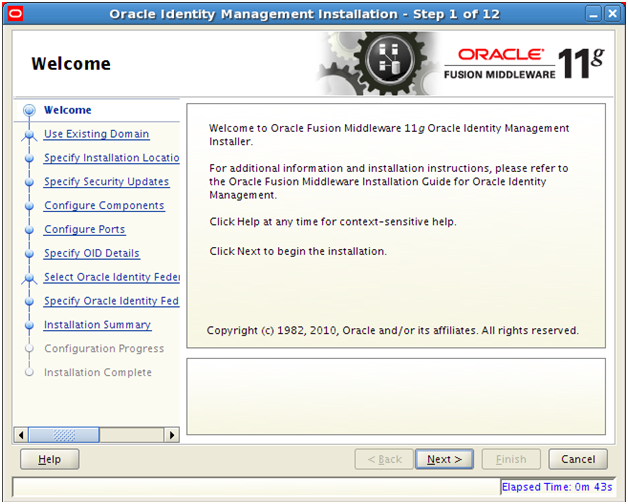Viewport: 628px width, 504px height.
Task: Open the Configure Components step
Action: point(104,206)
